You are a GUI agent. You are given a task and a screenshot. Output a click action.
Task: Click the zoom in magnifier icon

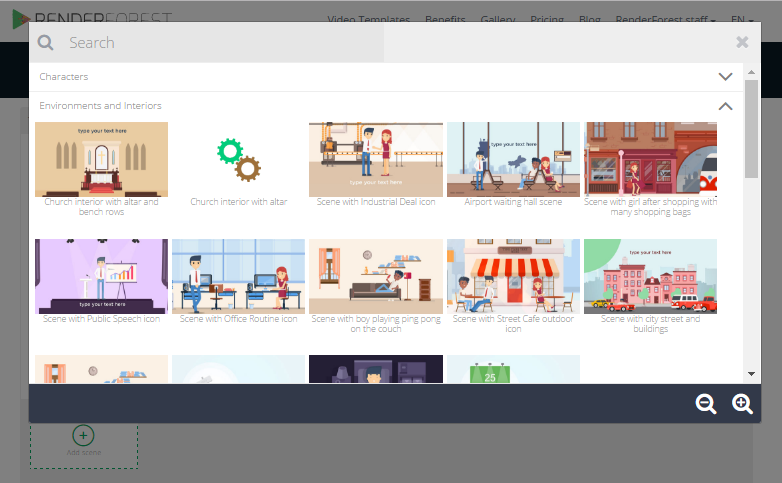(x=742, y=404)
